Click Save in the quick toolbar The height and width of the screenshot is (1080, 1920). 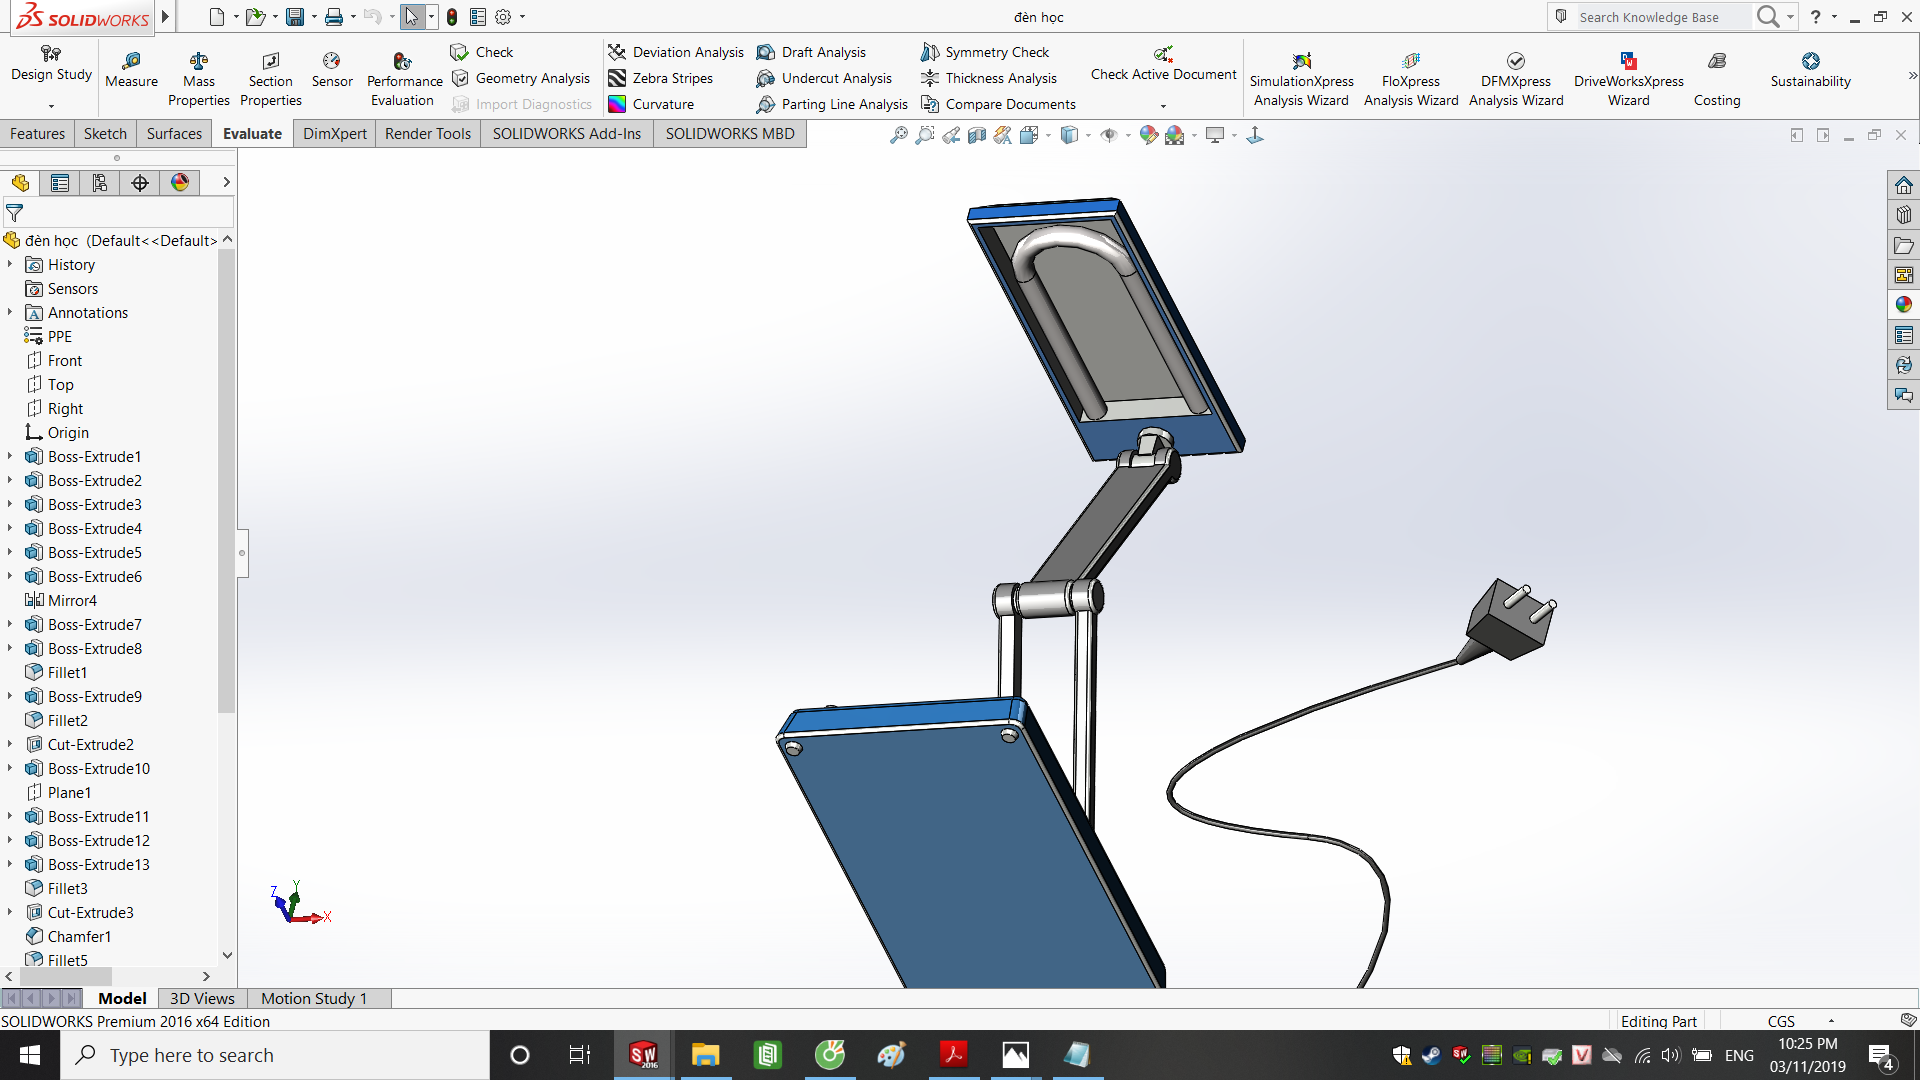(x=294, y=16)
